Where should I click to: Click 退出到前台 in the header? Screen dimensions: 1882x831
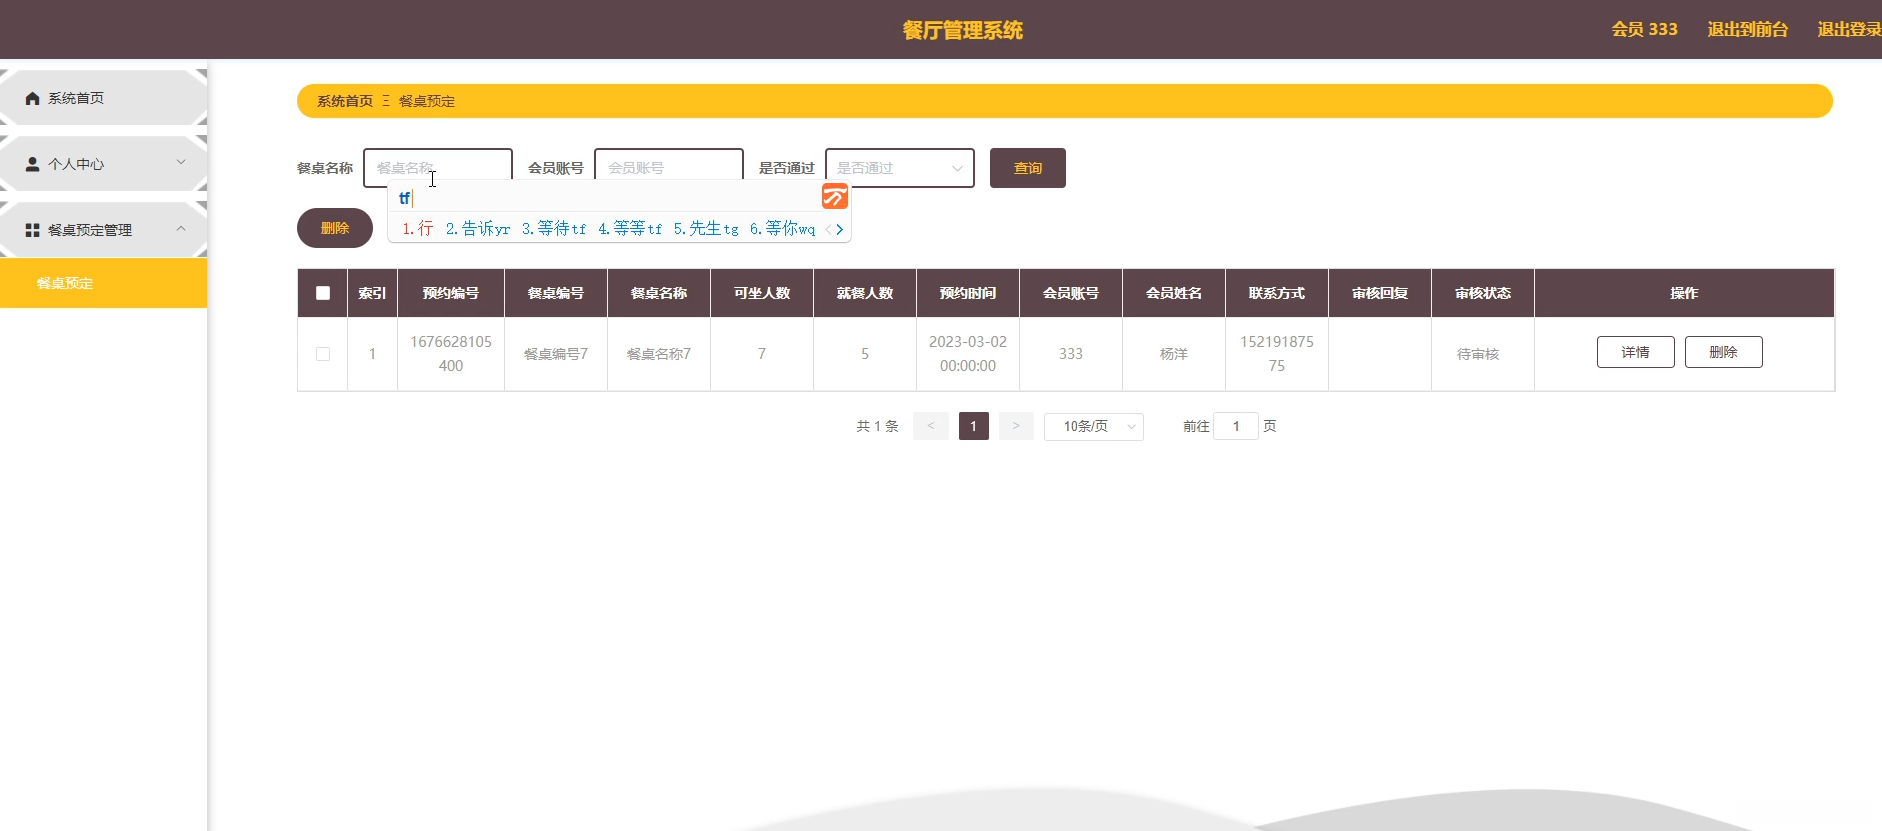point(1748,29)
